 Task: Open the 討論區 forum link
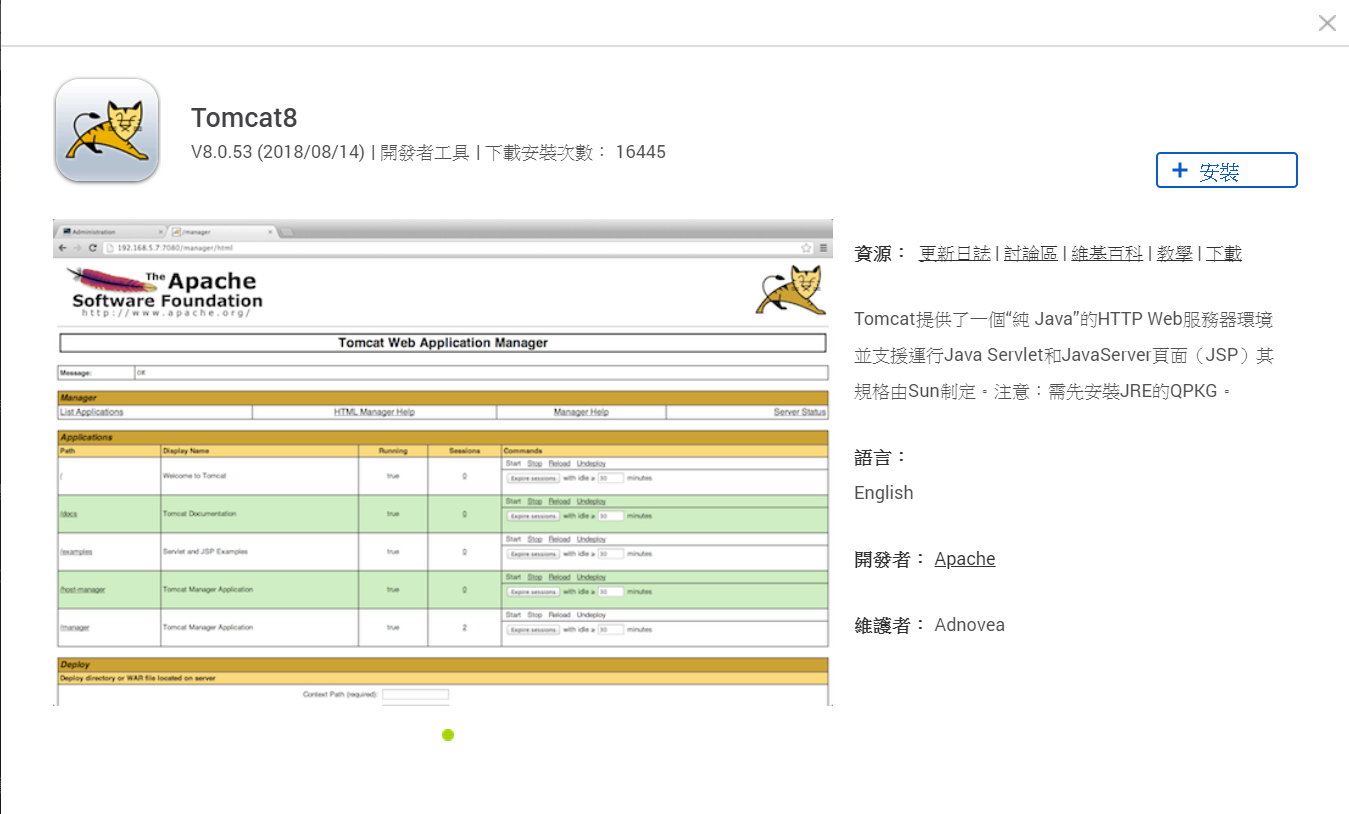point(1031,254)
